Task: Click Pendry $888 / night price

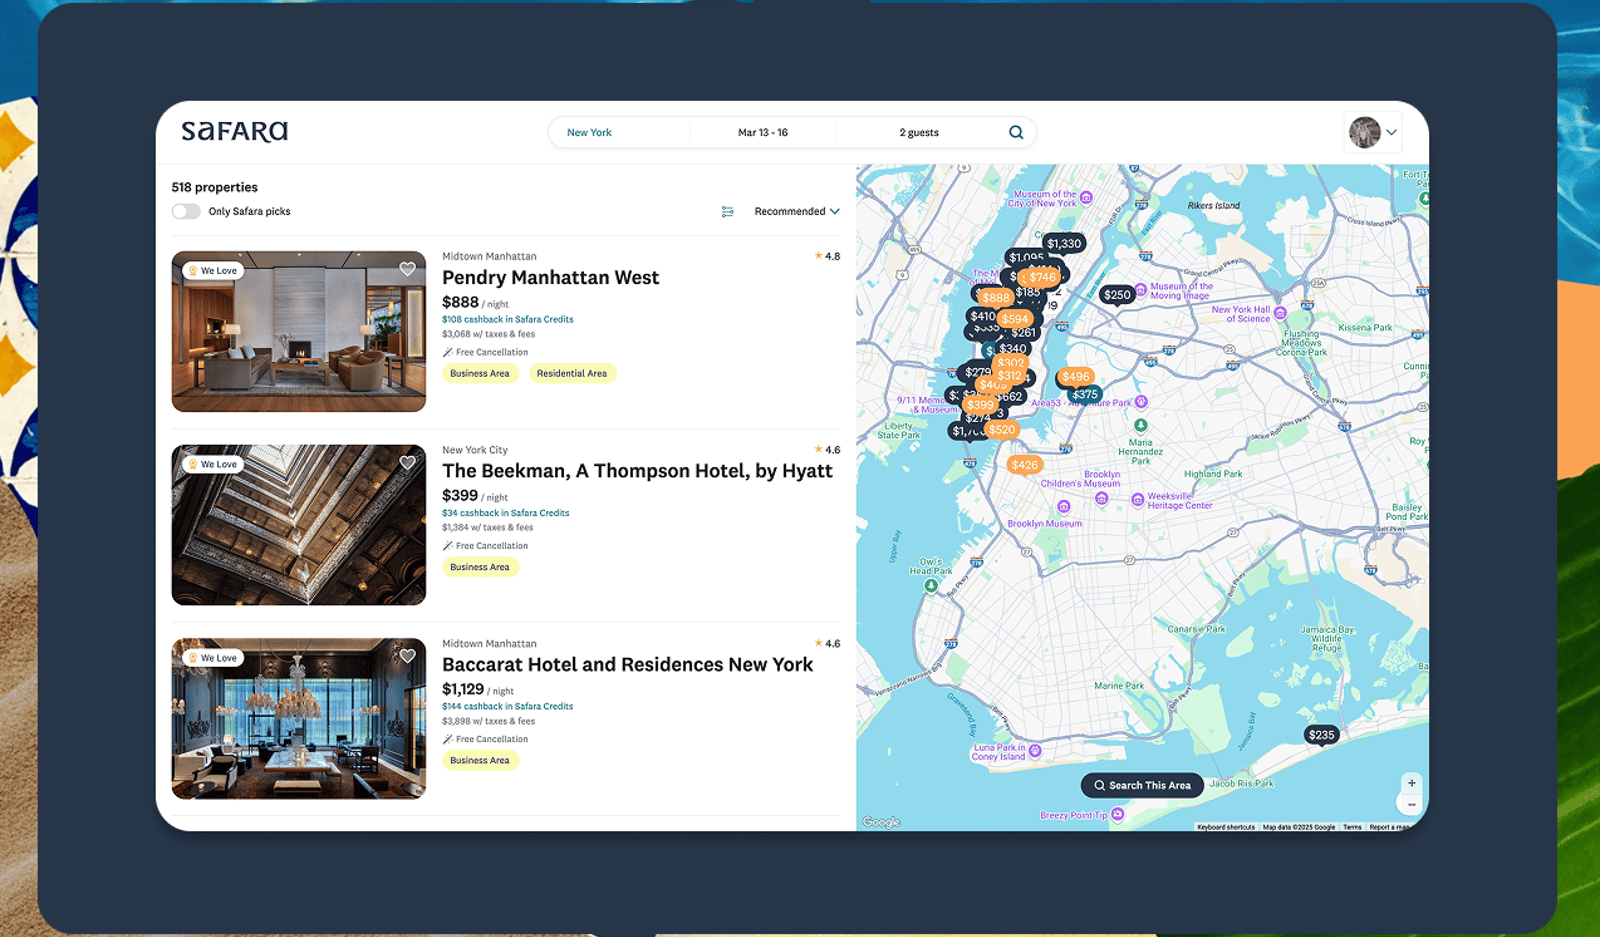Action: 475,302
